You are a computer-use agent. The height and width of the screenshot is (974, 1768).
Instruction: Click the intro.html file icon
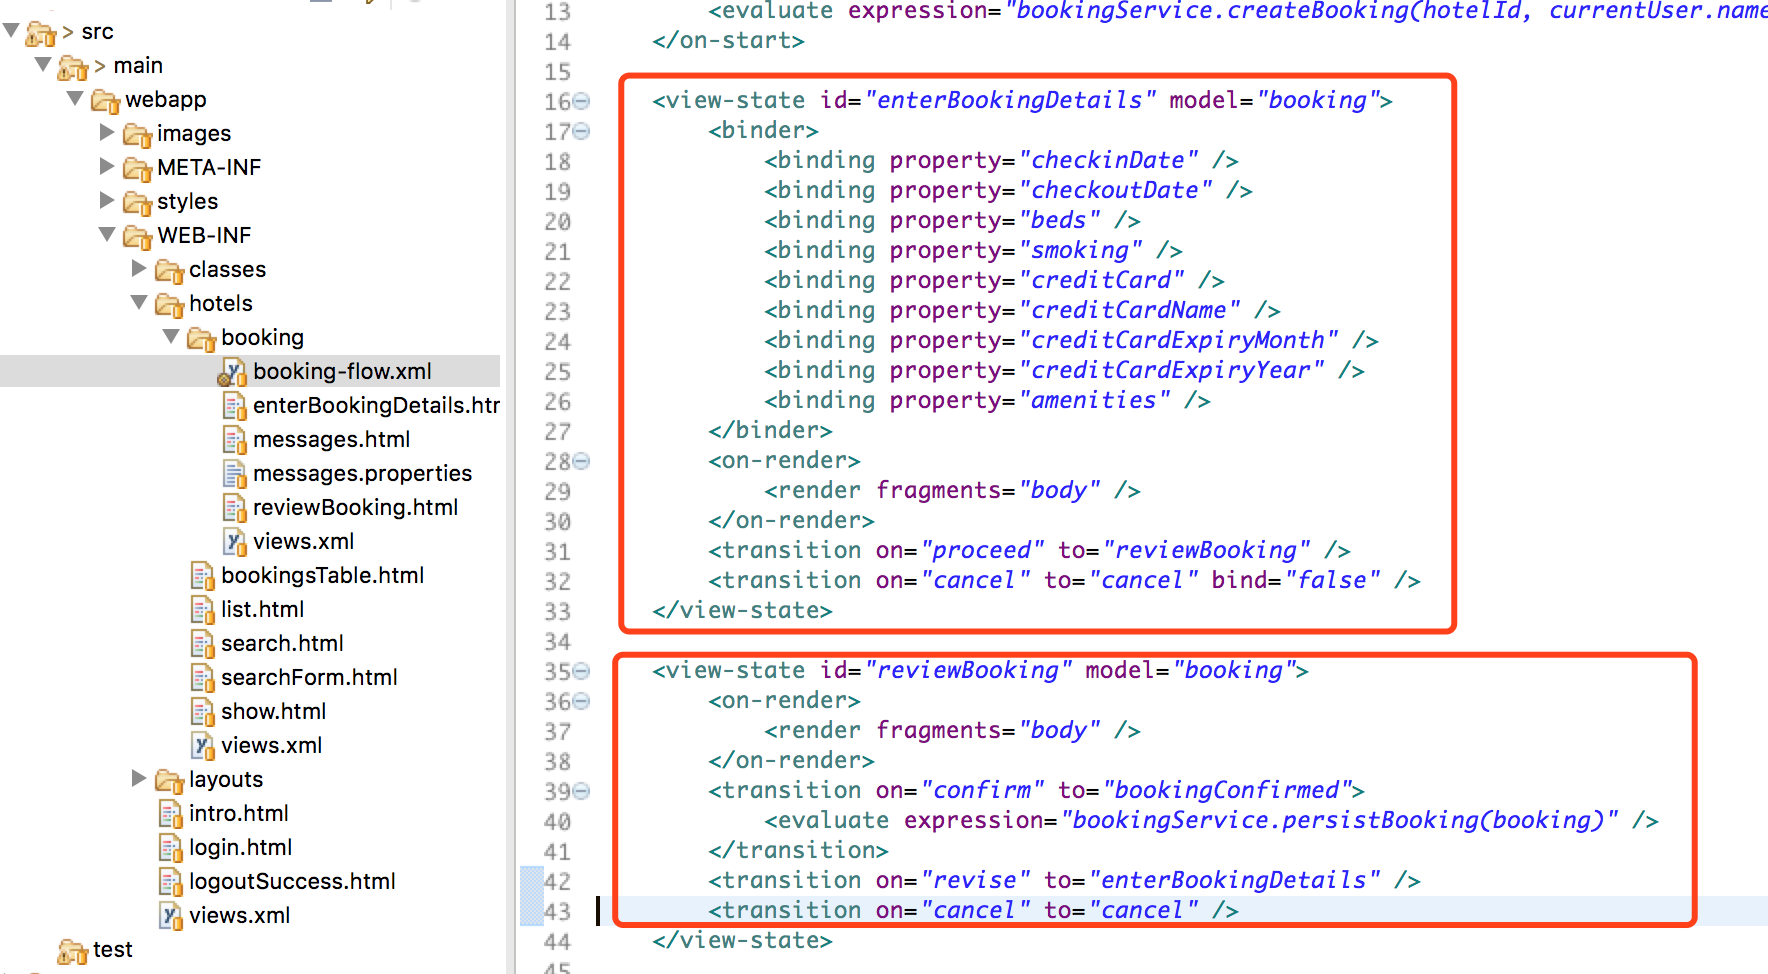[x=170, y=813]
